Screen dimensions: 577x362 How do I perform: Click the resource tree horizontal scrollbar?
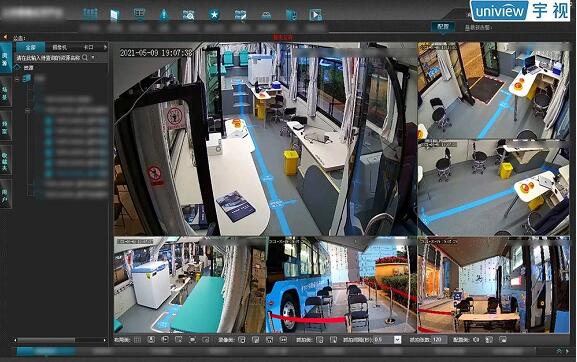click(46, 340)
